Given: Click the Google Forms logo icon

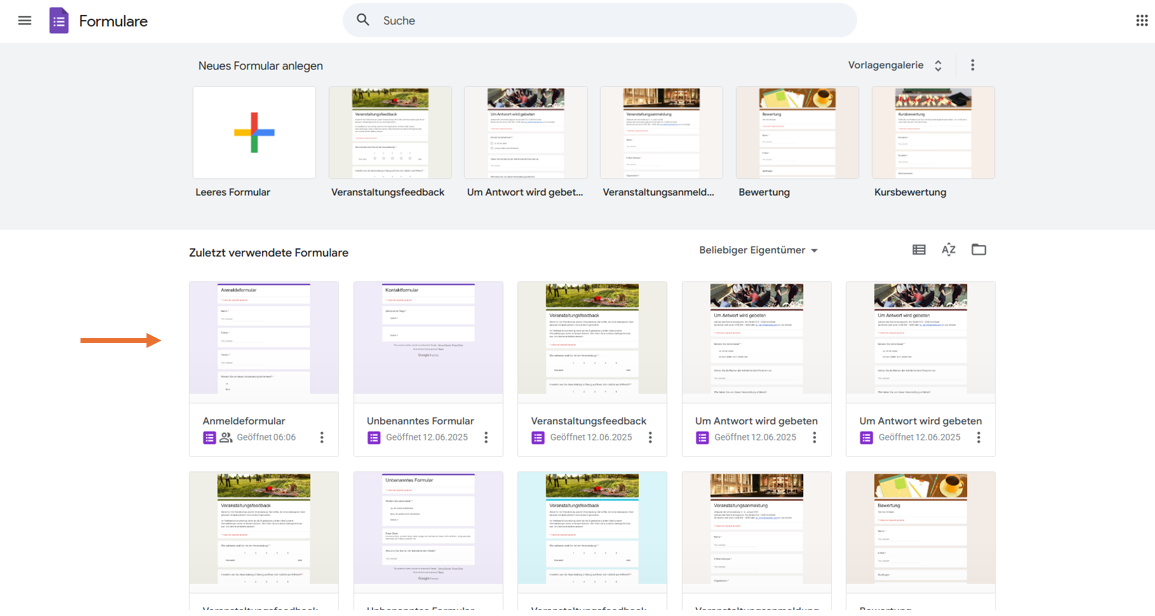Looking at the screenshot, I should point(59,20).
